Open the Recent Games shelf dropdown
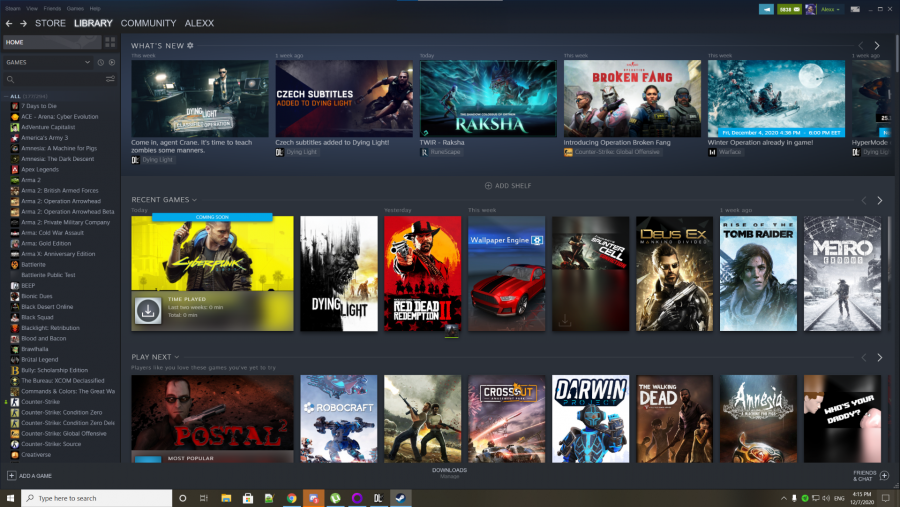Viewport: 900px width, 507px height. [194, 200]
